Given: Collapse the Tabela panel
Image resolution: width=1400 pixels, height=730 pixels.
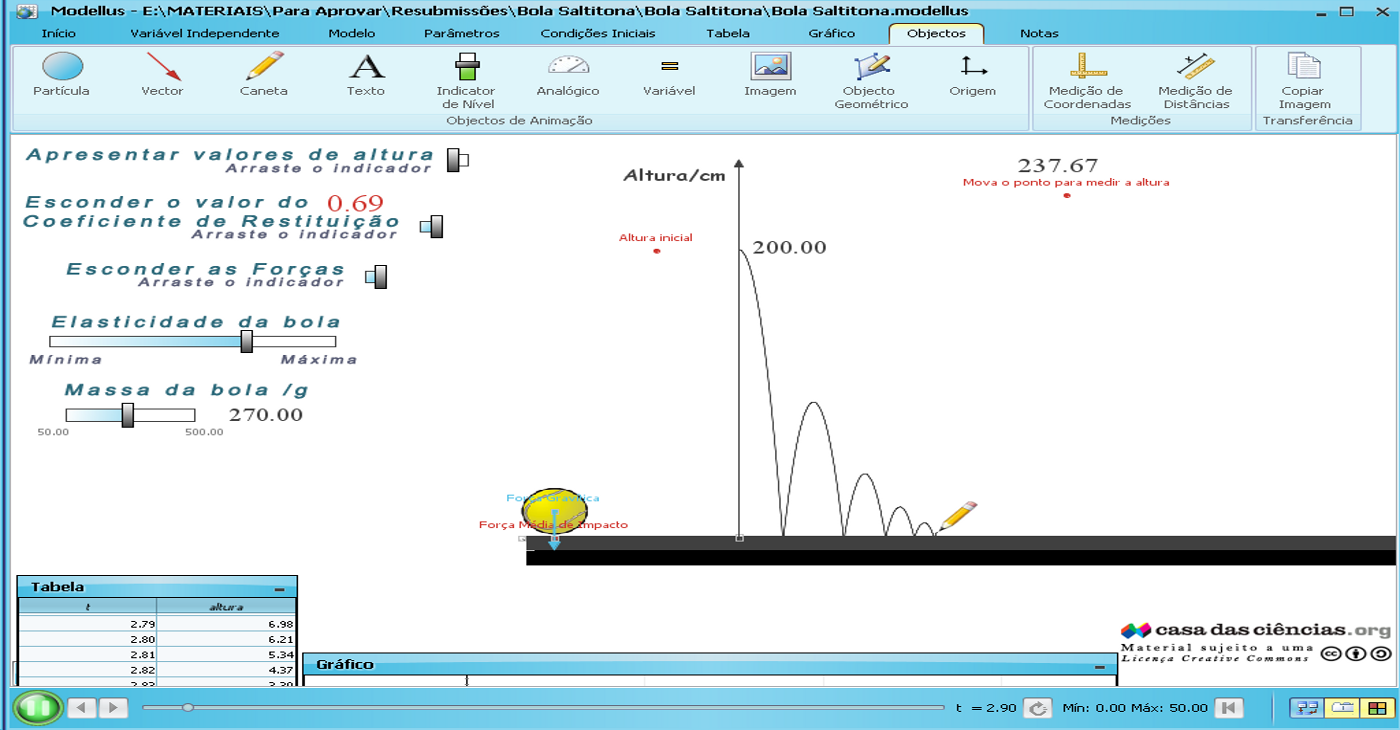Looking at the screenshot, I should [x=280, y=589].
